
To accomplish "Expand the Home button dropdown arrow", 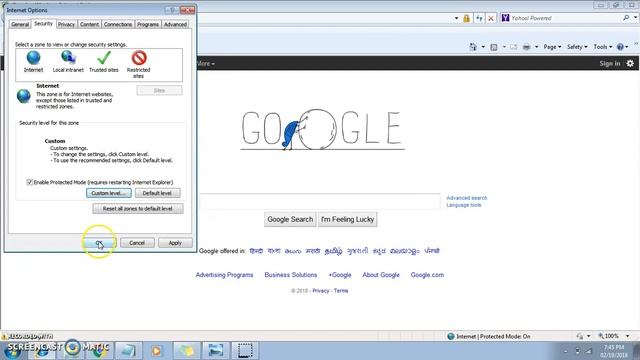I will click(x=483, y=47).
